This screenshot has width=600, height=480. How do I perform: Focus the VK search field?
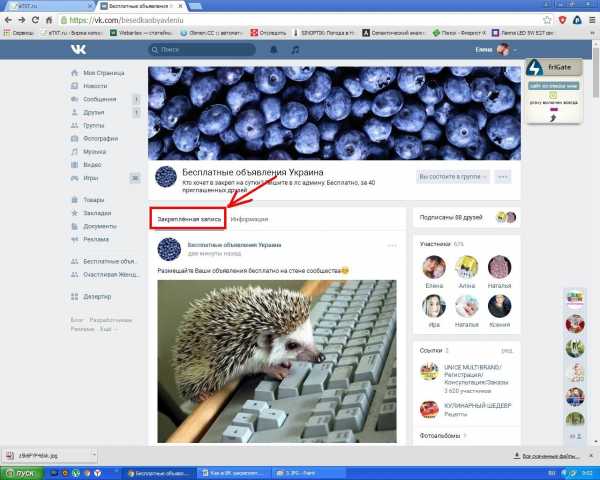pos(202,50)
